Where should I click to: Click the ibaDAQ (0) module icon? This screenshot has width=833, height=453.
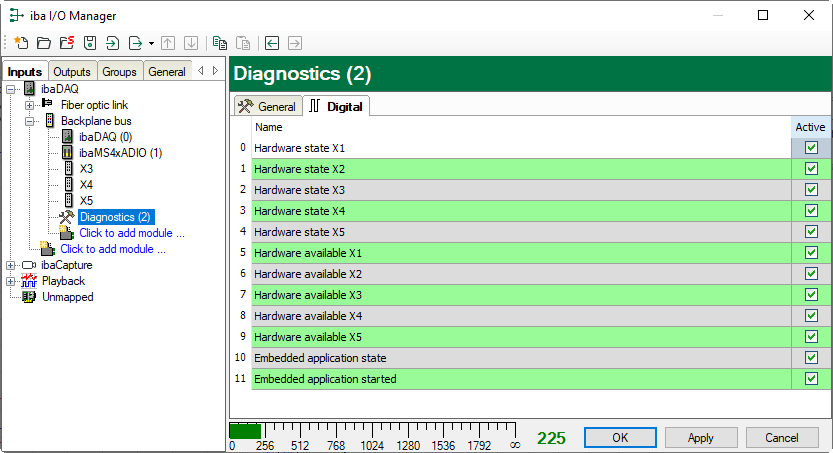click(x=67, y=136)
